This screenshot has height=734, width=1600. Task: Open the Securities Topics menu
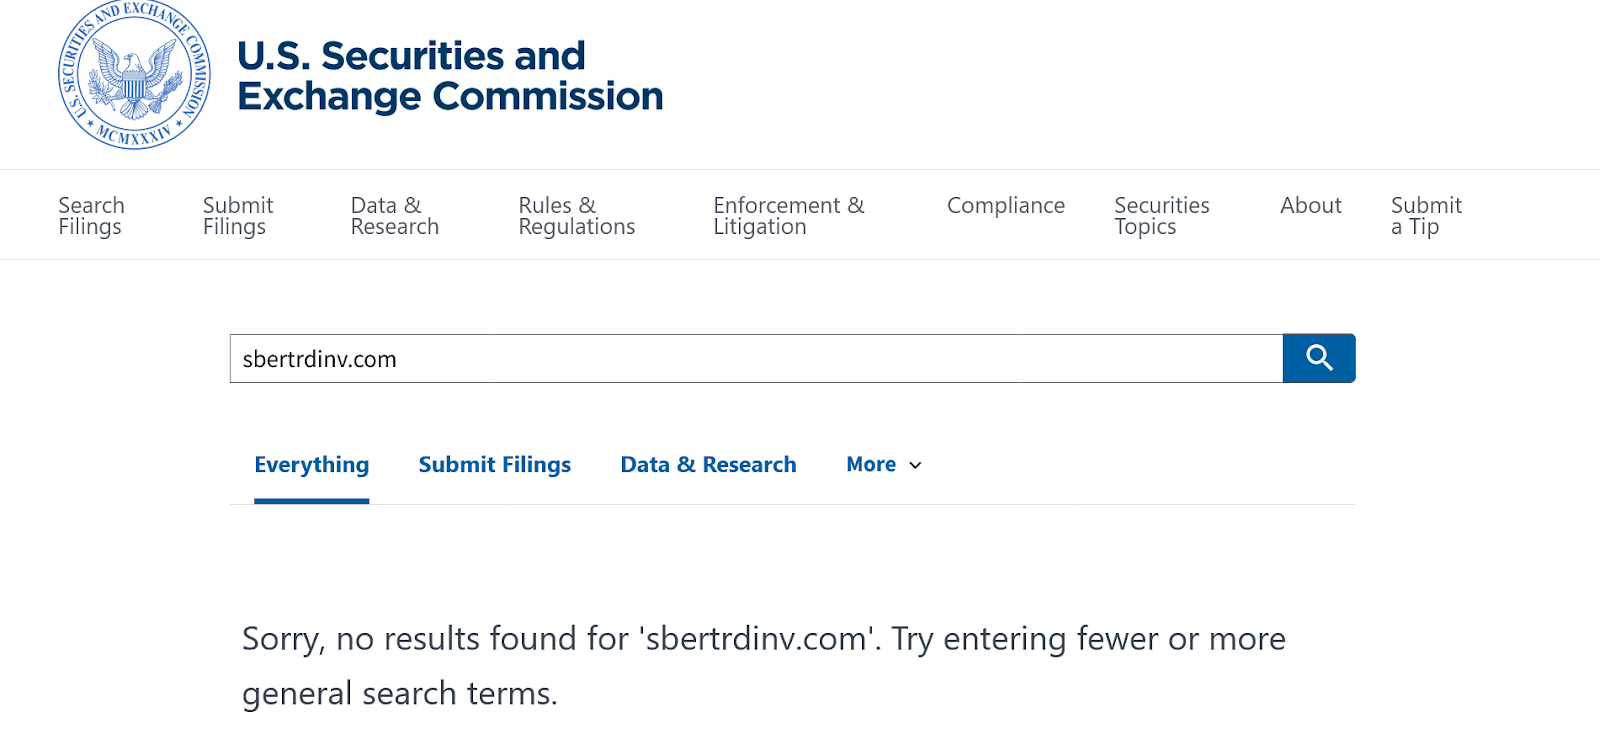pyautogui.click(x=1161, y=216)
